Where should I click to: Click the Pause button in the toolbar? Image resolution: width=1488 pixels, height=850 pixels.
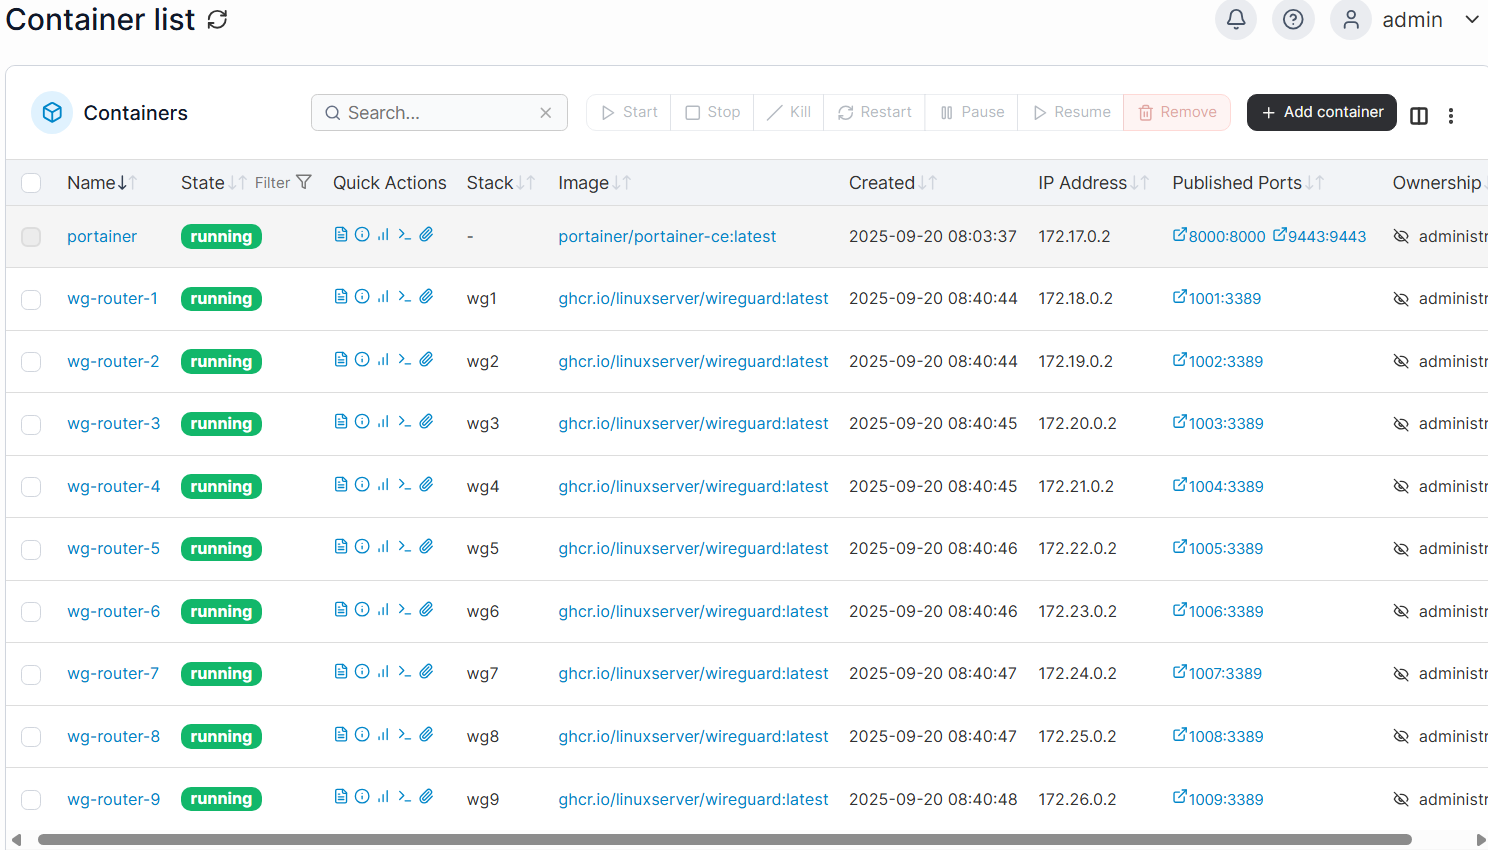pos(972,112)
